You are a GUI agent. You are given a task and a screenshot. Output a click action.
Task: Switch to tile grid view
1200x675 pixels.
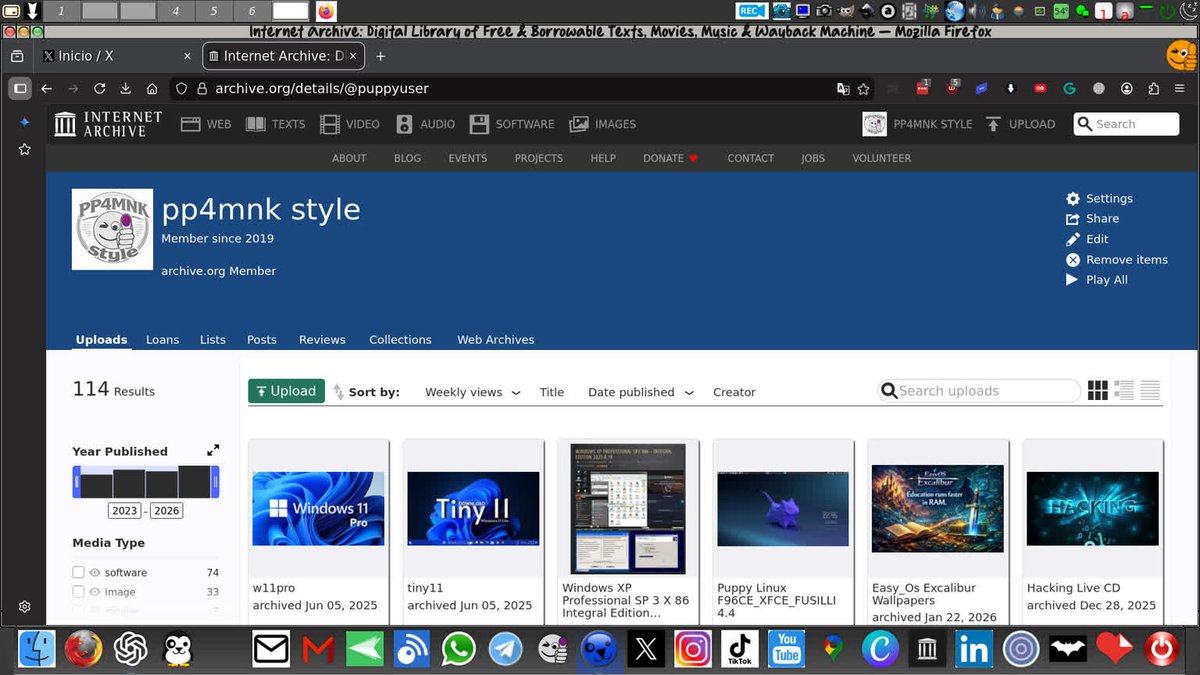point(1097,391)
